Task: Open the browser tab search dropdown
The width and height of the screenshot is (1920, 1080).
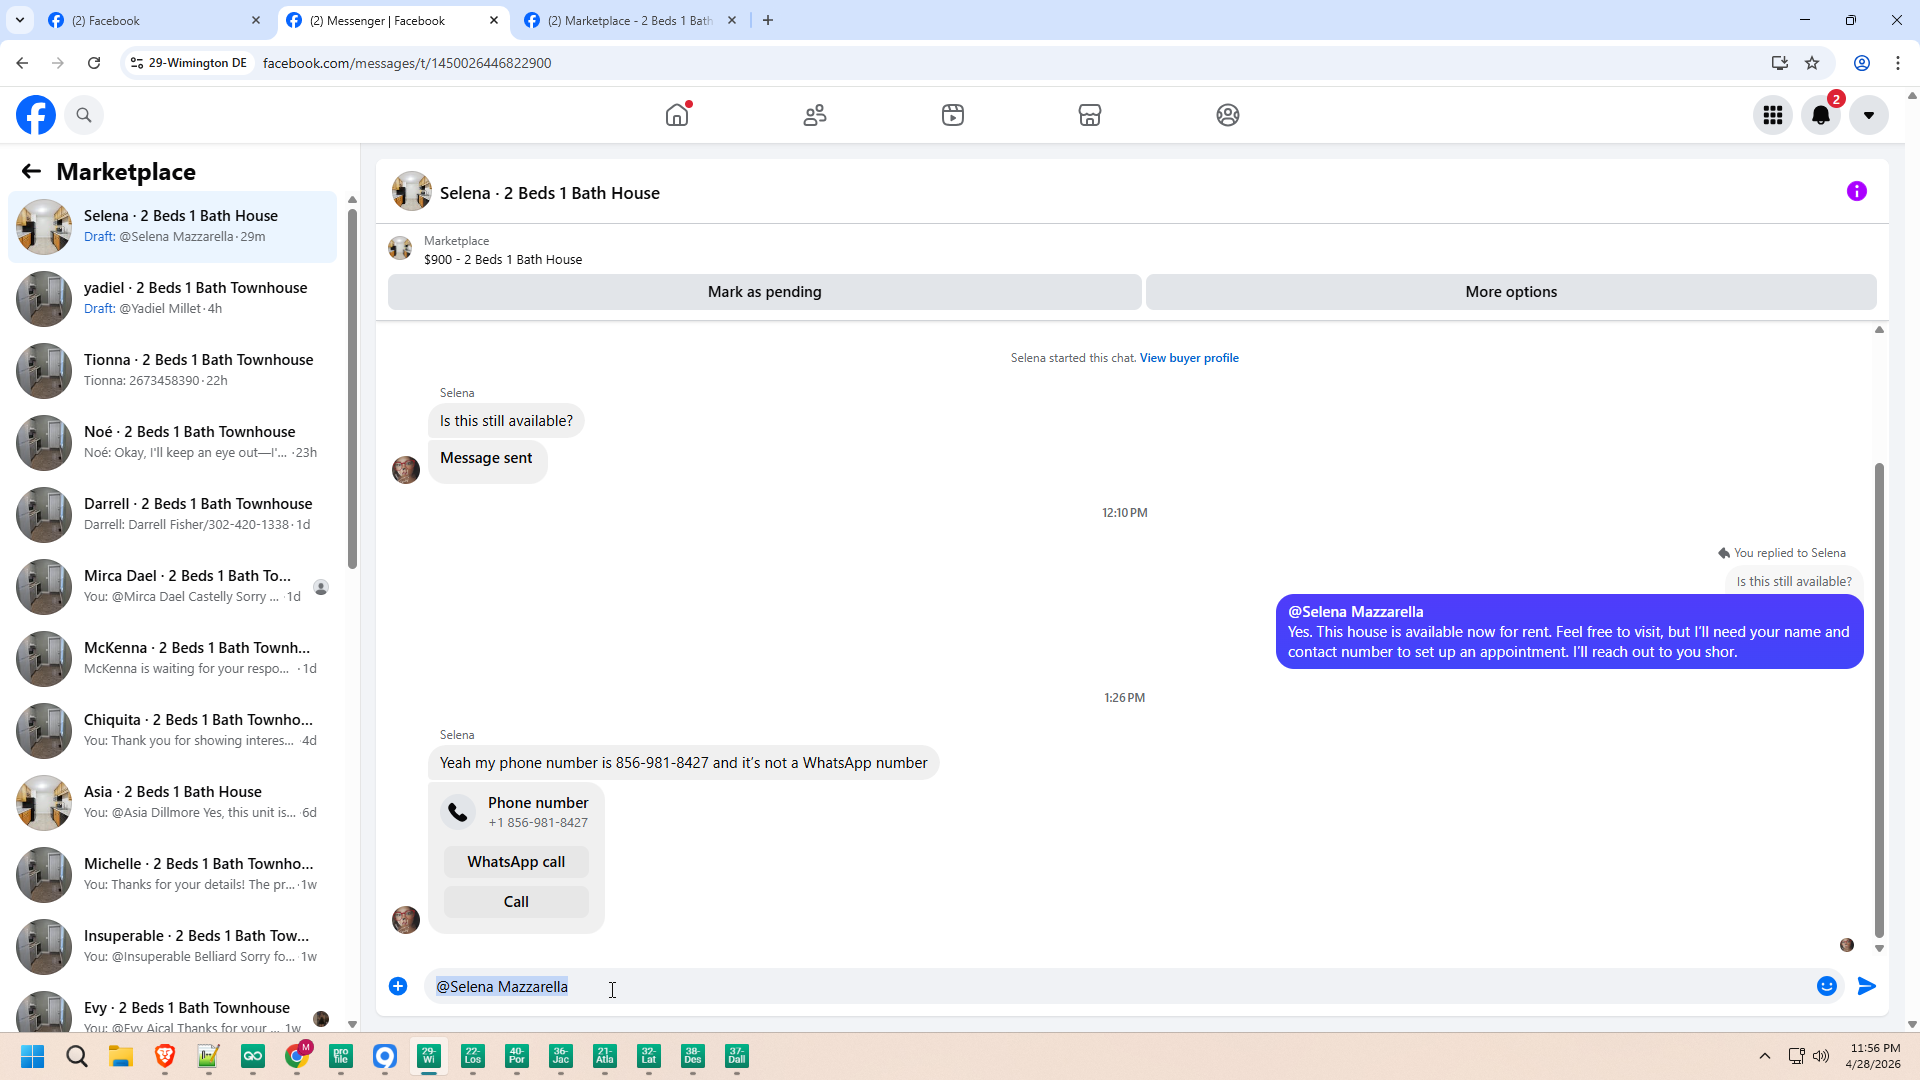Action: coord(20,20)
